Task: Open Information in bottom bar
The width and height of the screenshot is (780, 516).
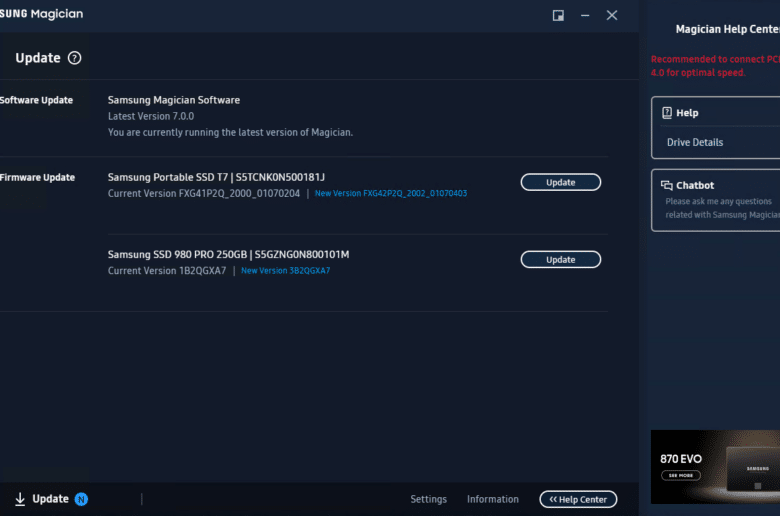Action: [x=492, y=499]
